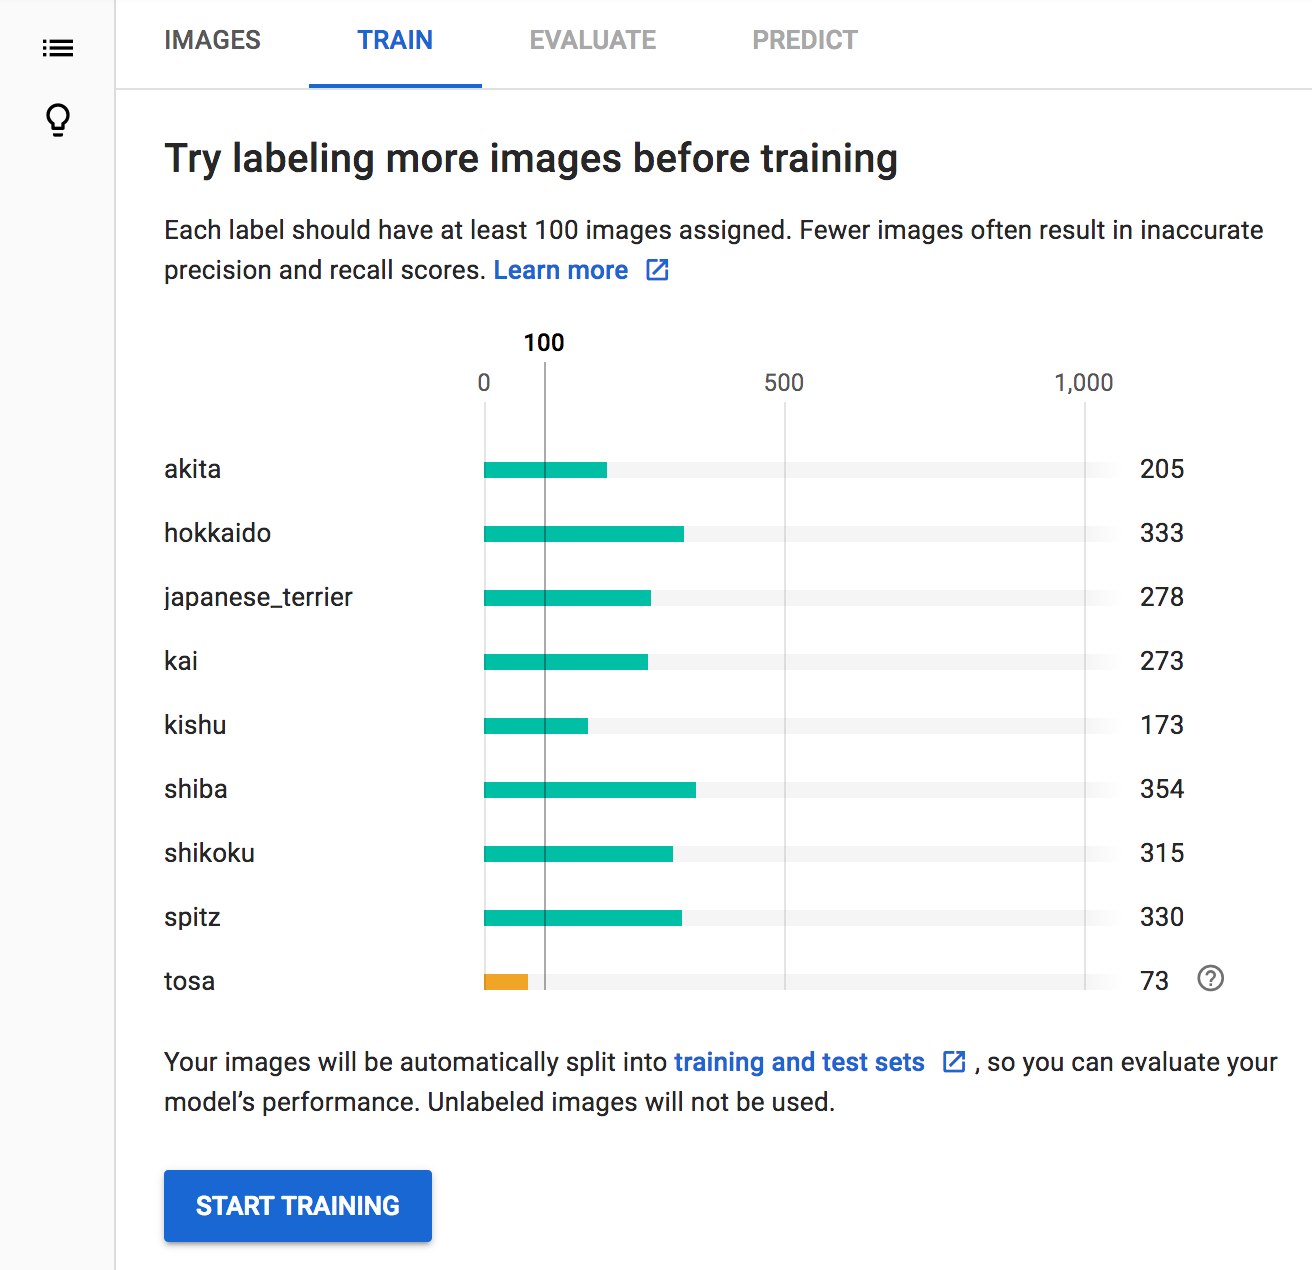Click the kishu image count 173
Screen dimensions: 1312x1270
click(1161, 725)
